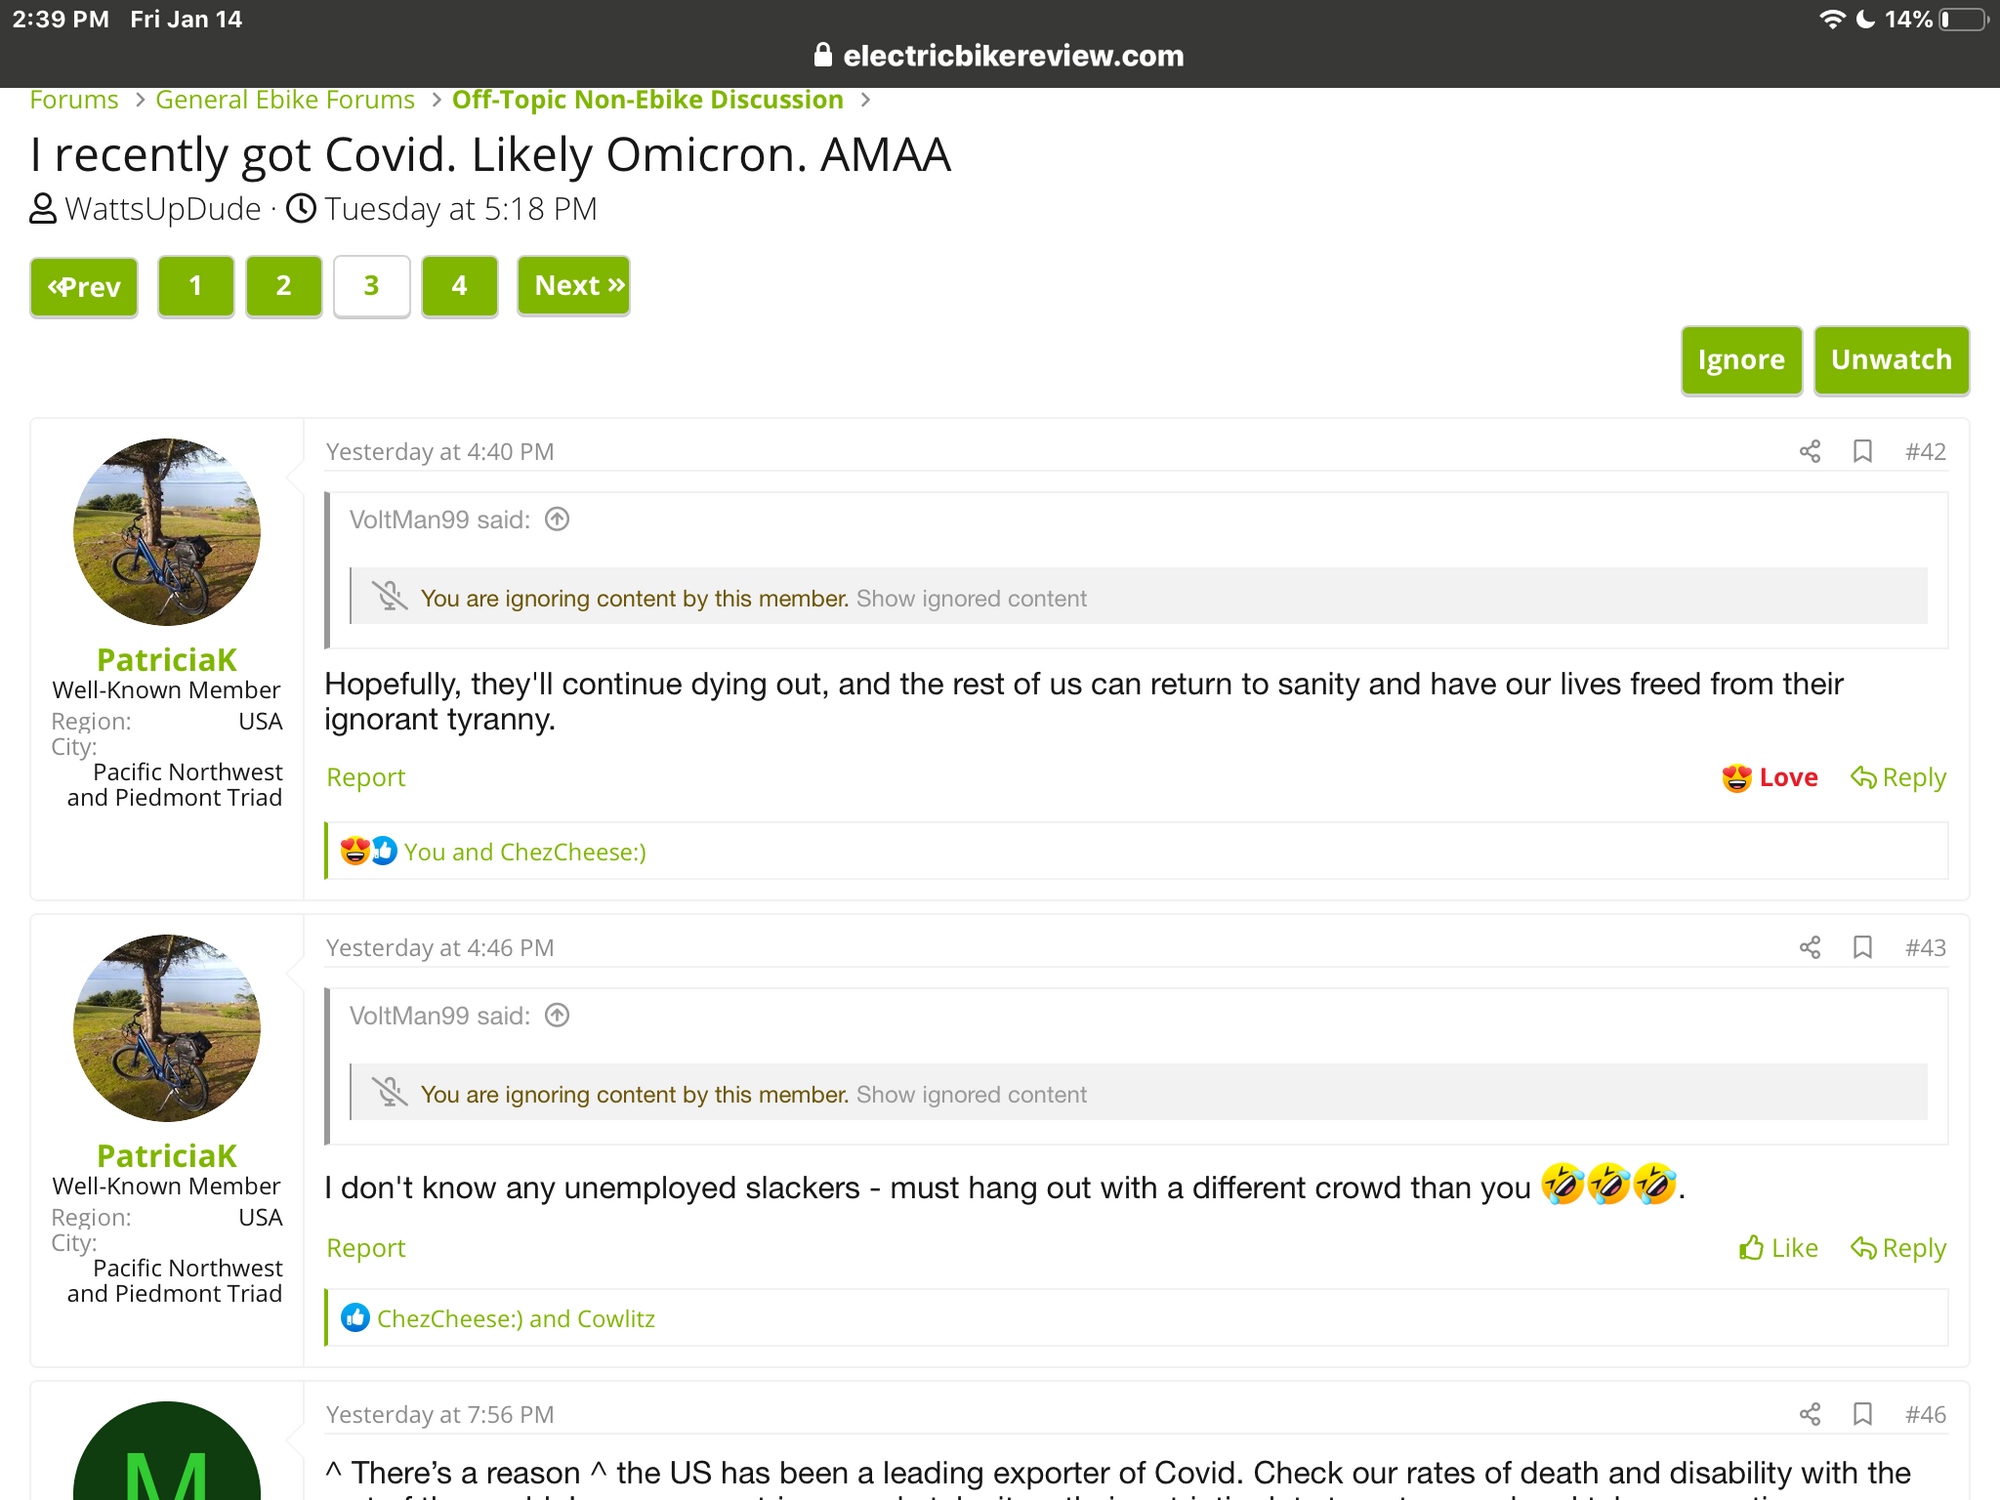
Task: Unwatch this thread
Action: (1890, 360)
